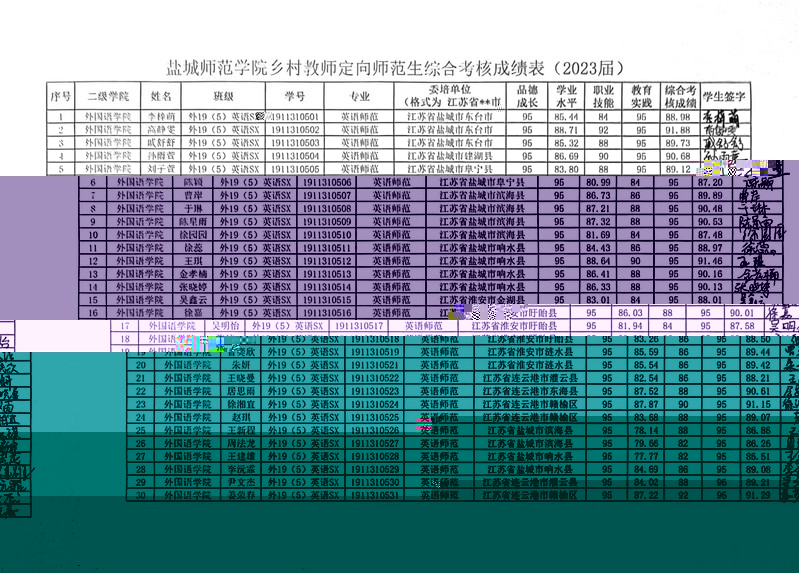
Task: Click the name 尹文杰 in row 29
Action: tap(241, 482)
